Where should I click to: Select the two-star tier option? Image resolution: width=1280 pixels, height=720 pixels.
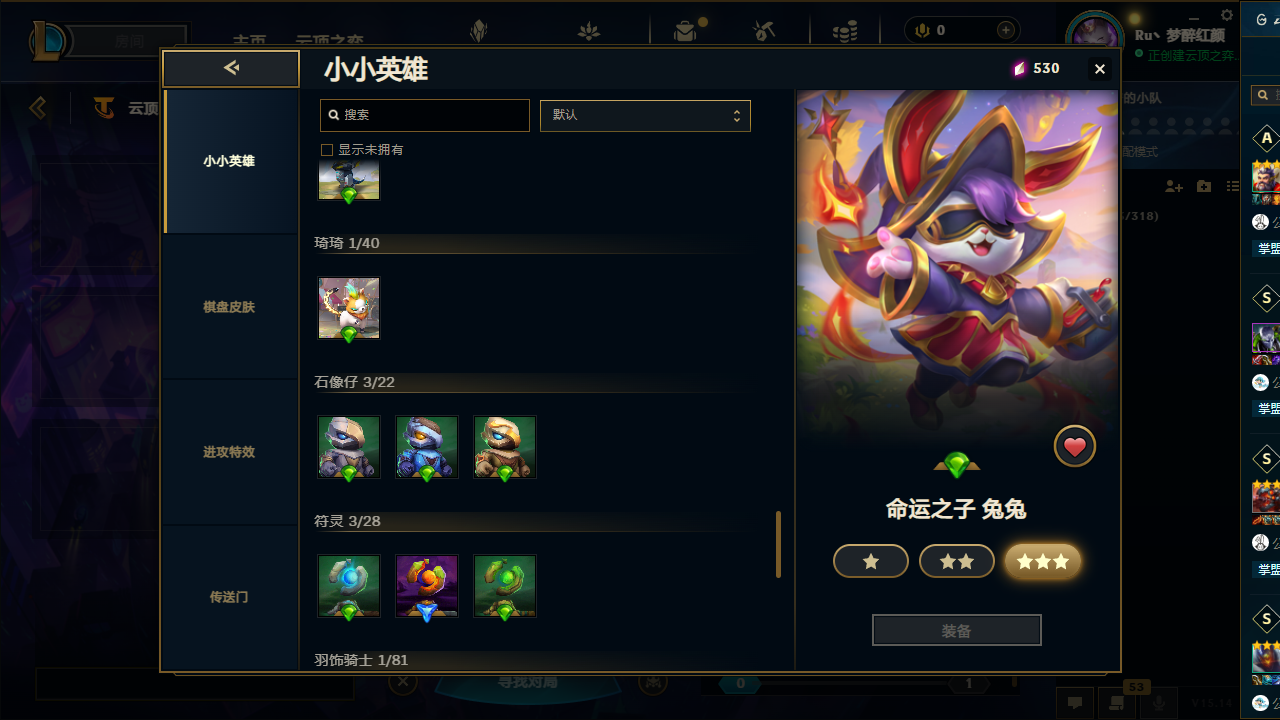click(x=957, y=562)
